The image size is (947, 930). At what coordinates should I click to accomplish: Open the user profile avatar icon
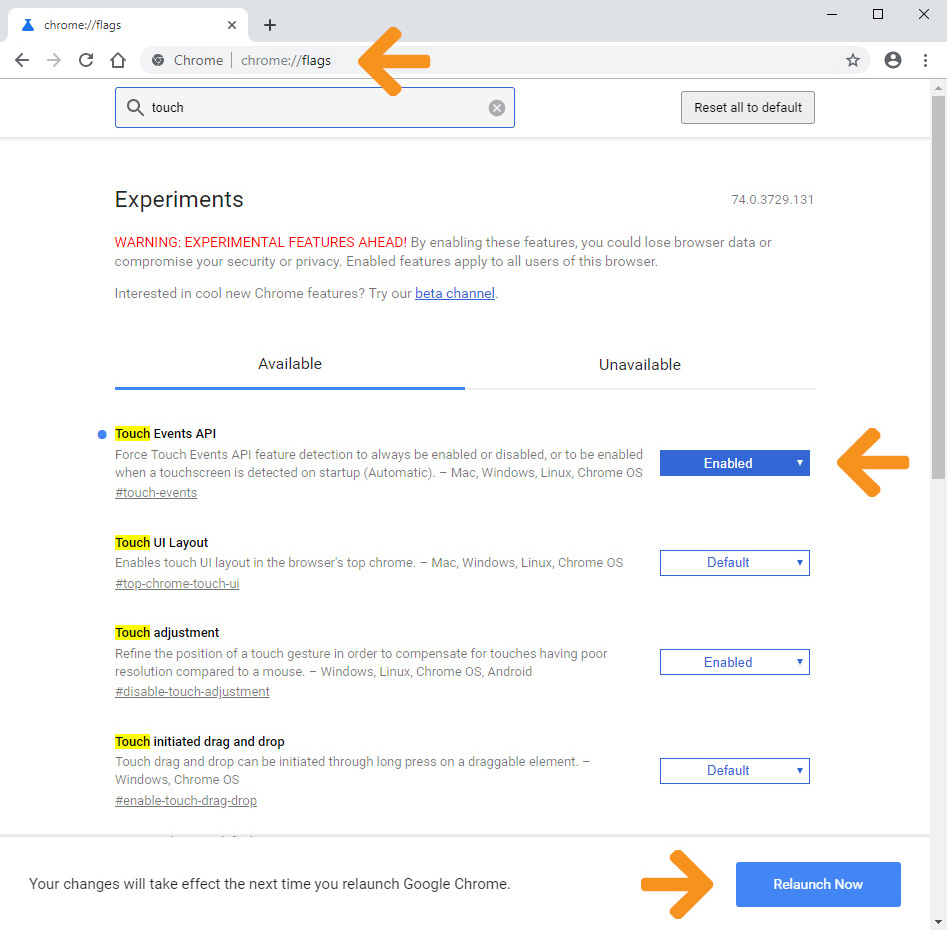point(893,60)
